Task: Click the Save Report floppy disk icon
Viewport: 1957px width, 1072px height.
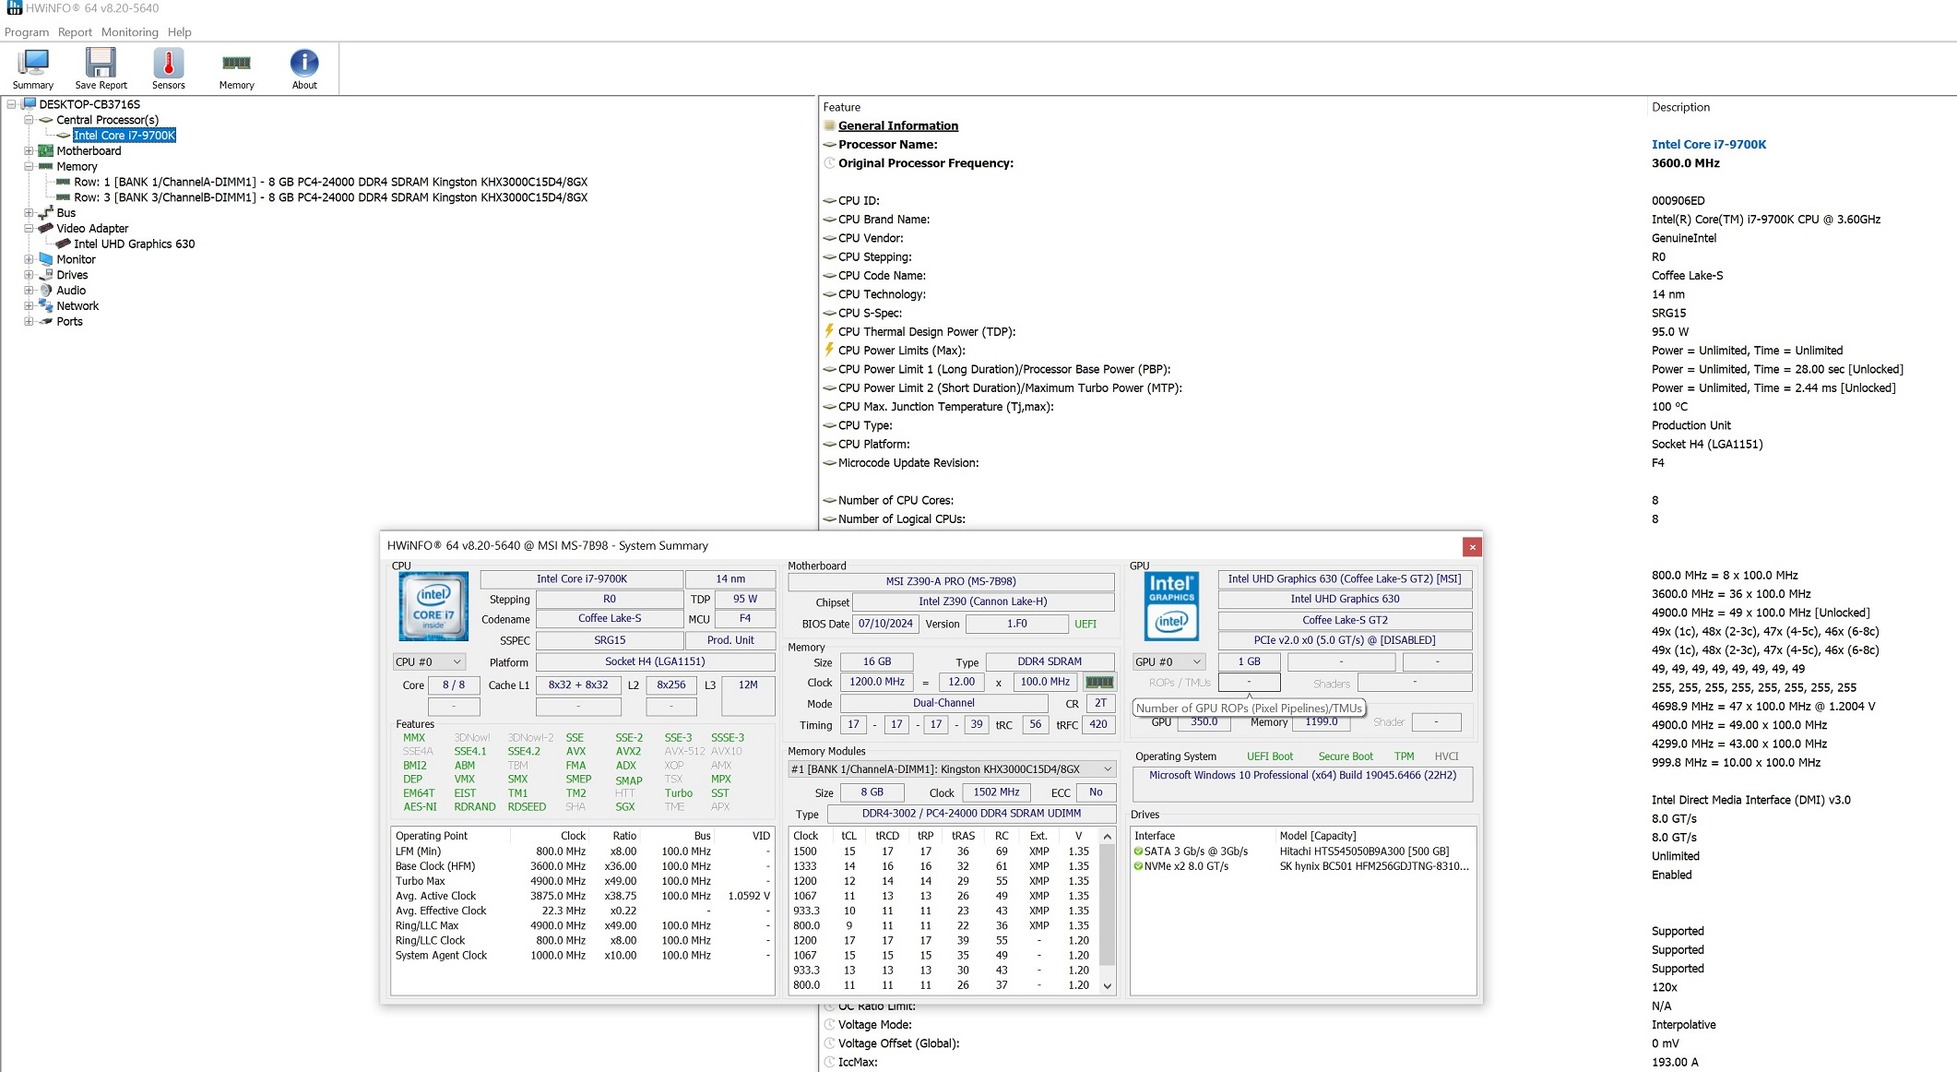Action: click(100, 63)
